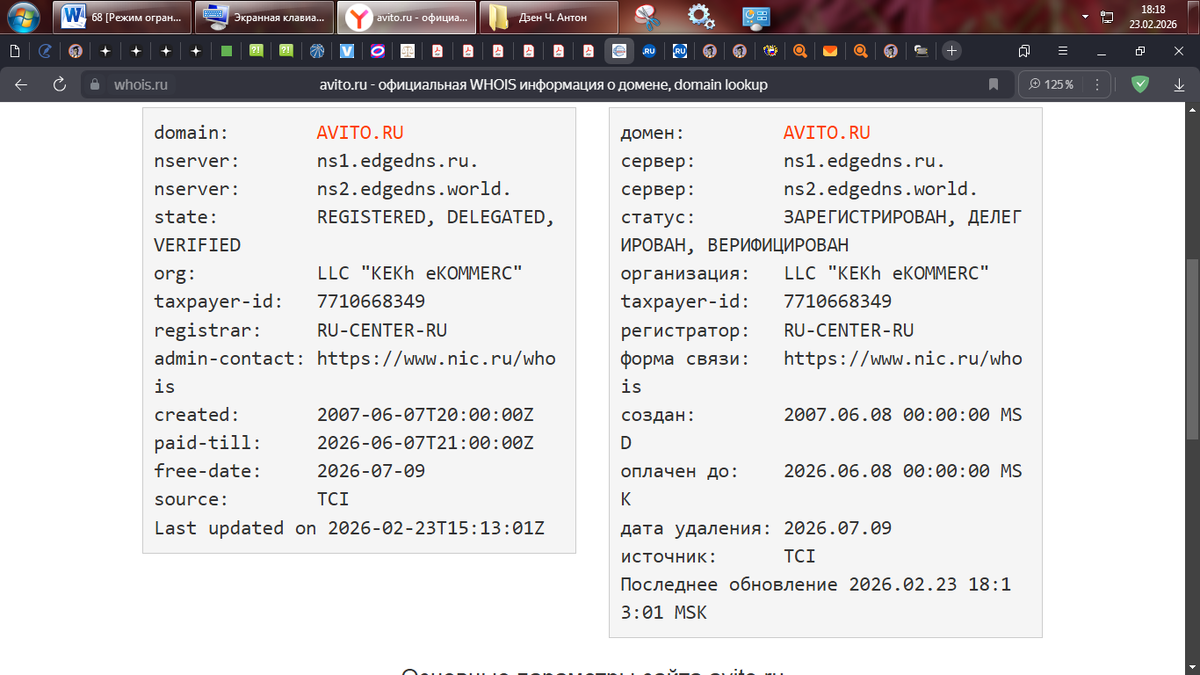Switch to scales of justice tab
This screenshot has height=675, width=1200.
pos(407,50)
